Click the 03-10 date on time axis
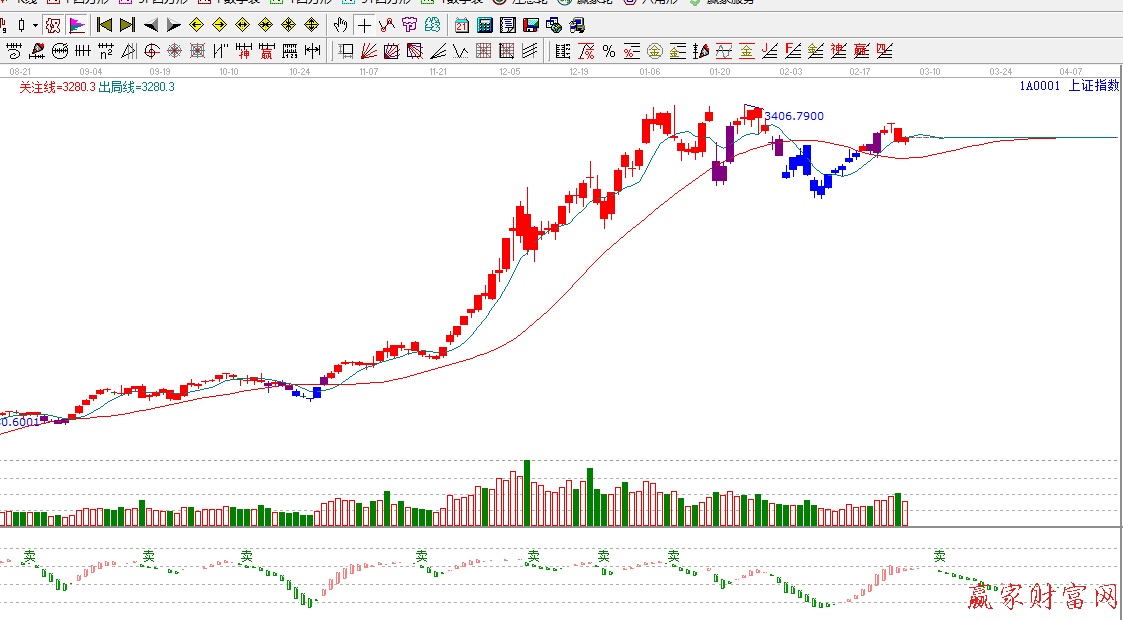 (x=930, y=72)
